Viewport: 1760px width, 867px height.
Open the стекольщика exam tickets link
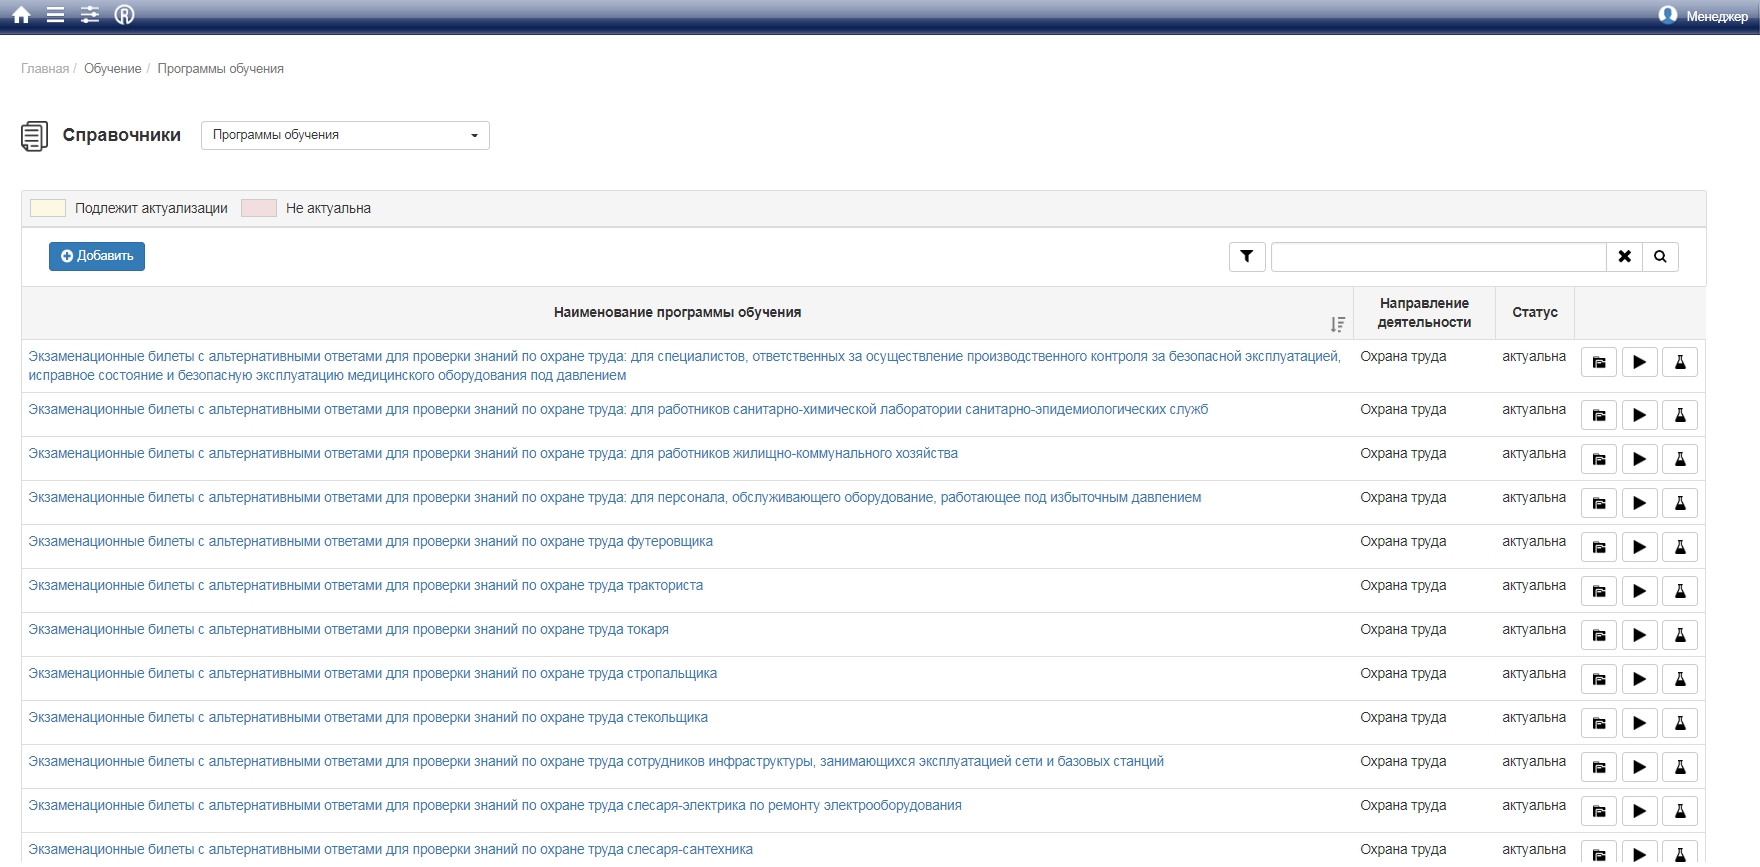coord(368,718)
